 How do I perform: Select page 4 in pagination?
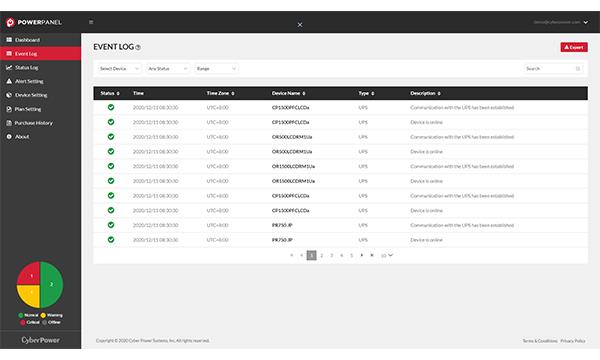click(341, 255)
